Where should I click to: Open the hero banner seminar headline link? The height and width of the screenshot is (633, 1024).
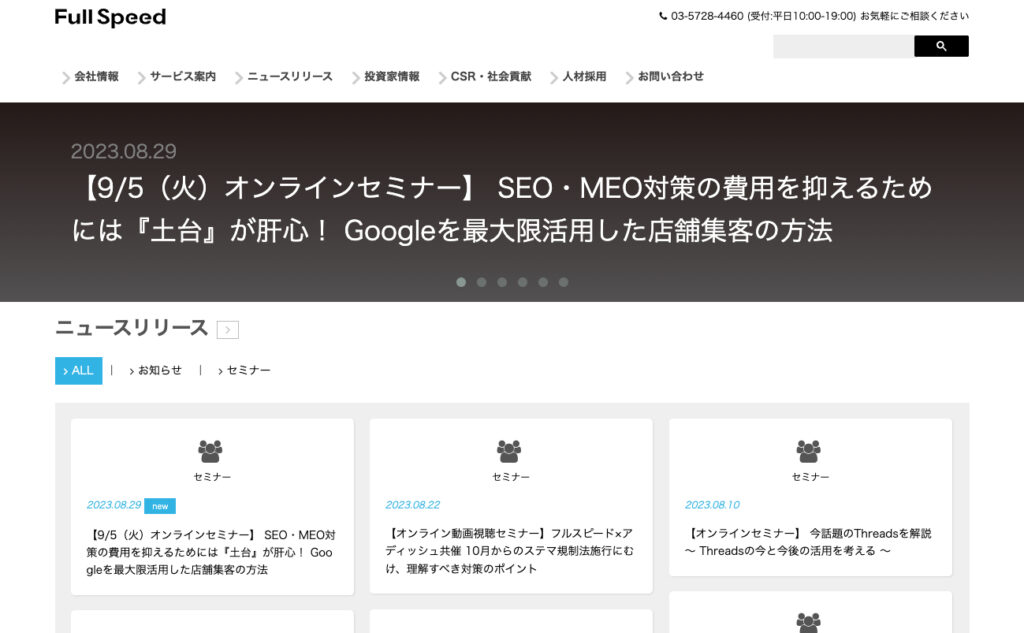coord(501,209)
